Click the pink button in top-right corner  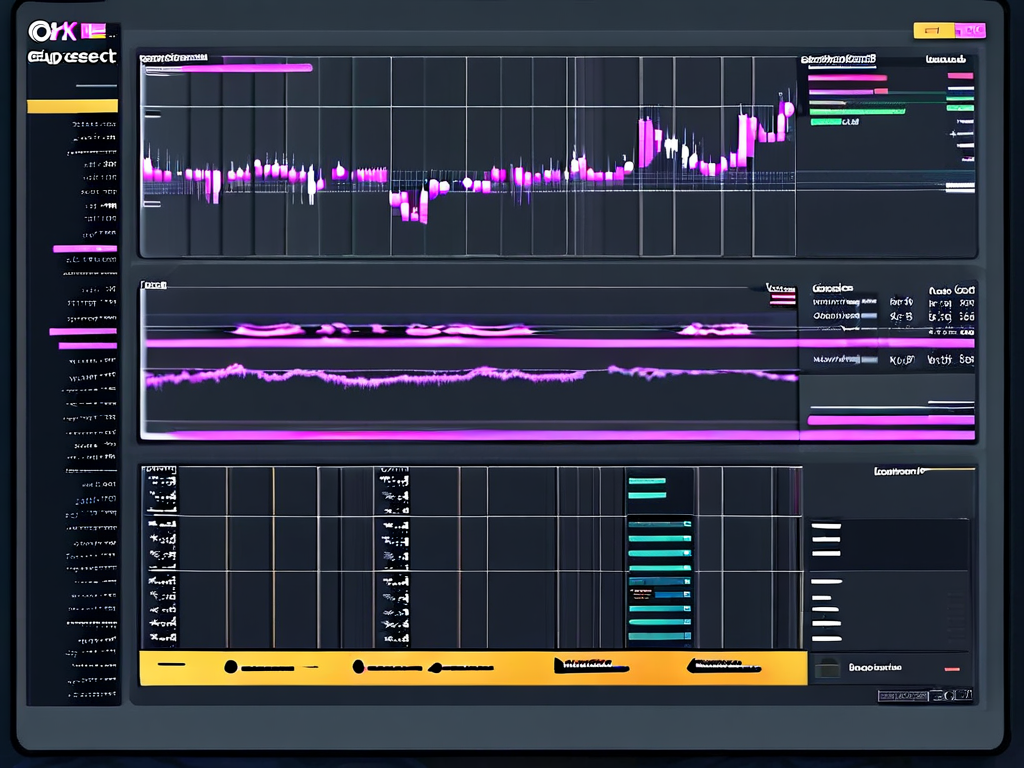tap(969, 31)
